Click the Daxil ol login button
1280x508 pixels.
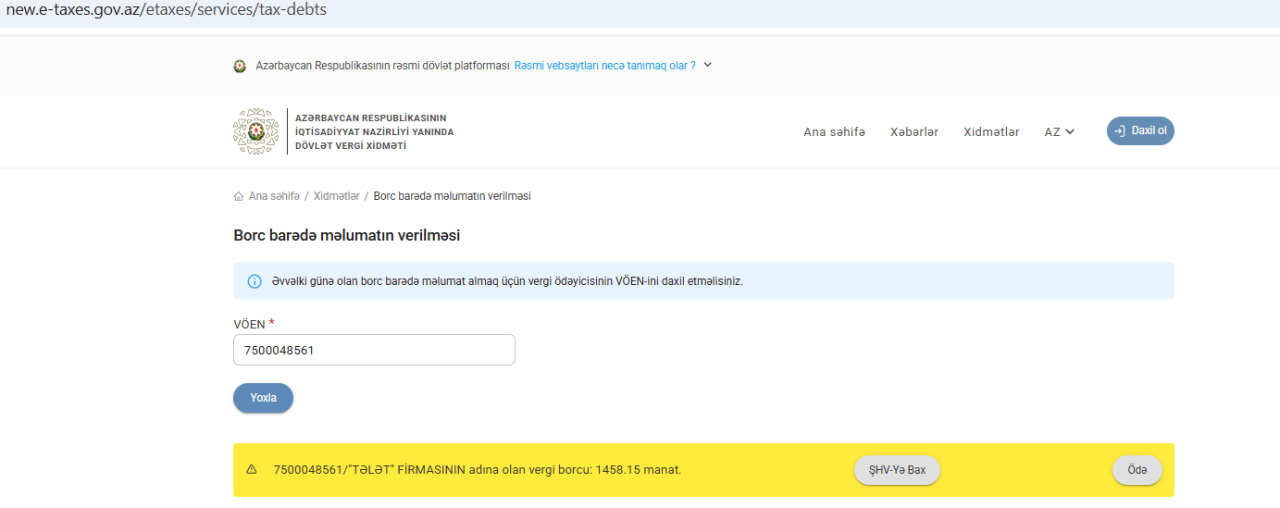1140,131
